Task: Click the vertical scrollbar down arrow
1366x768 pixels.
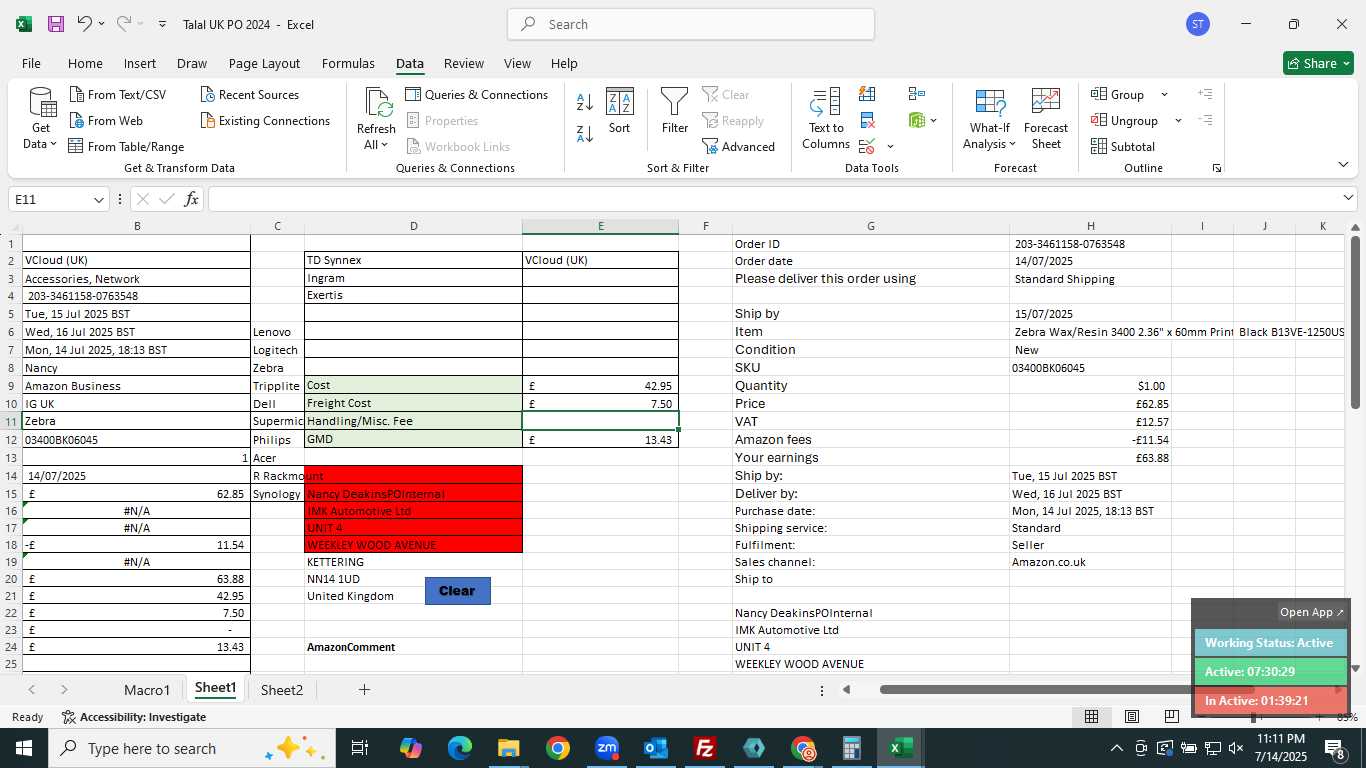Action: [x=1355, y=668]
